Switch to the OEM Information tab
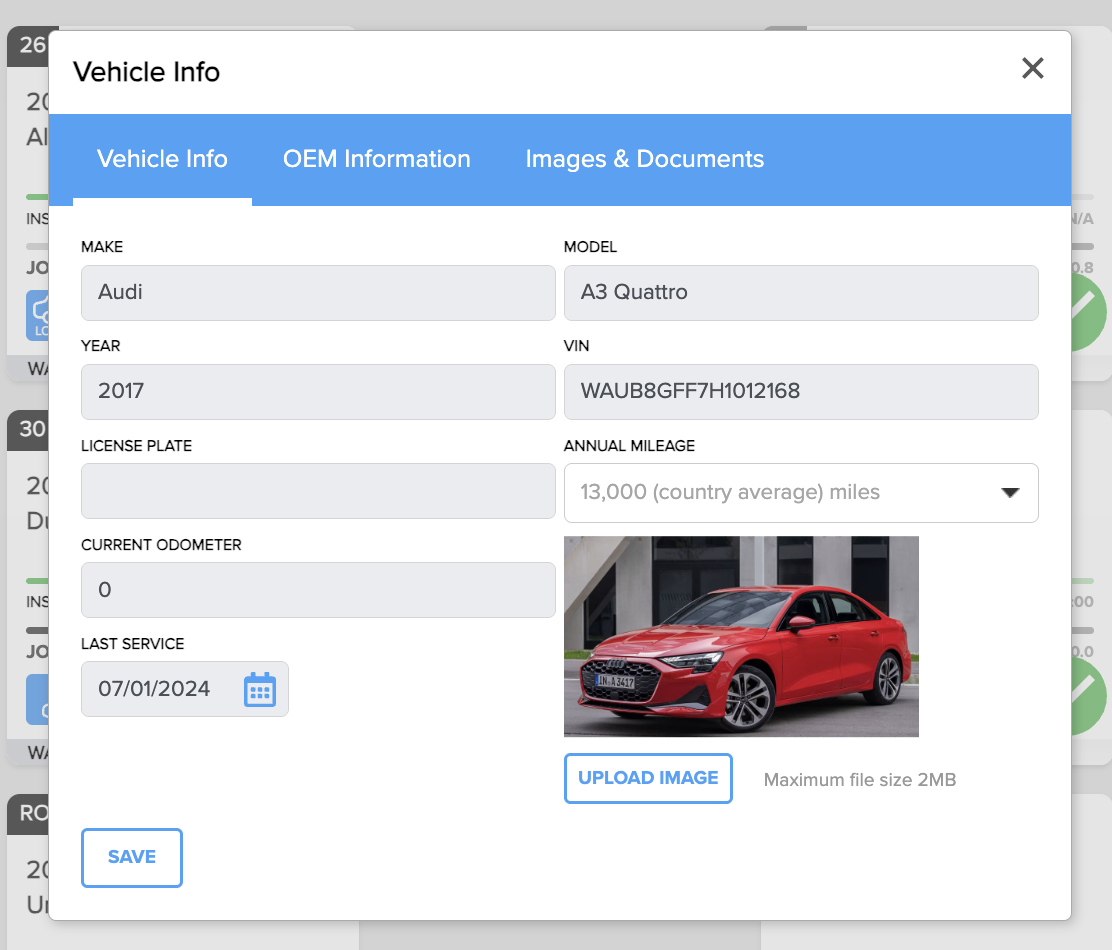This screenshot has width=1112, height=950. [377, 159]
